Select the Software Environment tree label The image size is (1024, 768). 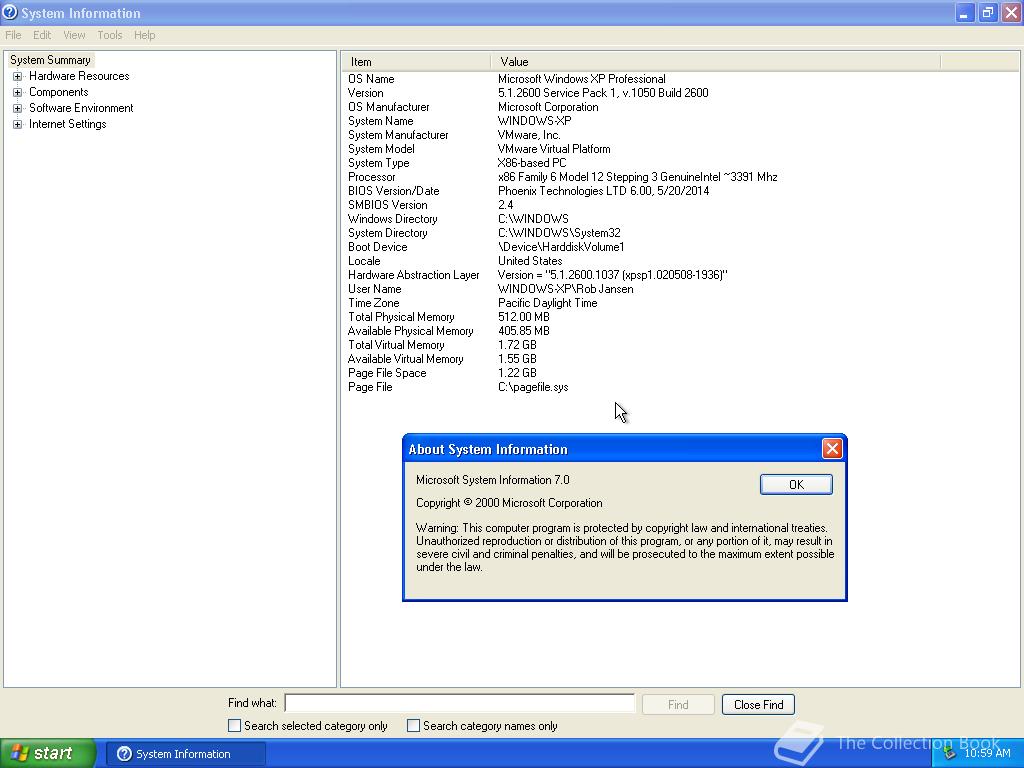(81, 108)
